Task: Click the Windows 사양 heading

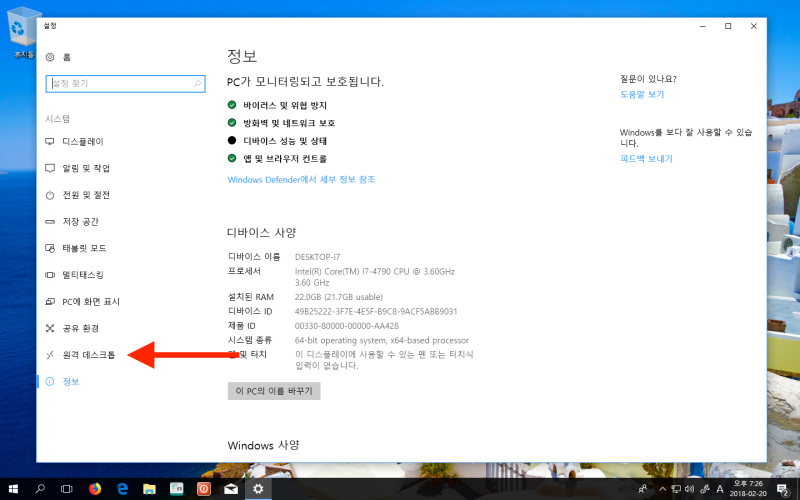Action: point(263,445)
